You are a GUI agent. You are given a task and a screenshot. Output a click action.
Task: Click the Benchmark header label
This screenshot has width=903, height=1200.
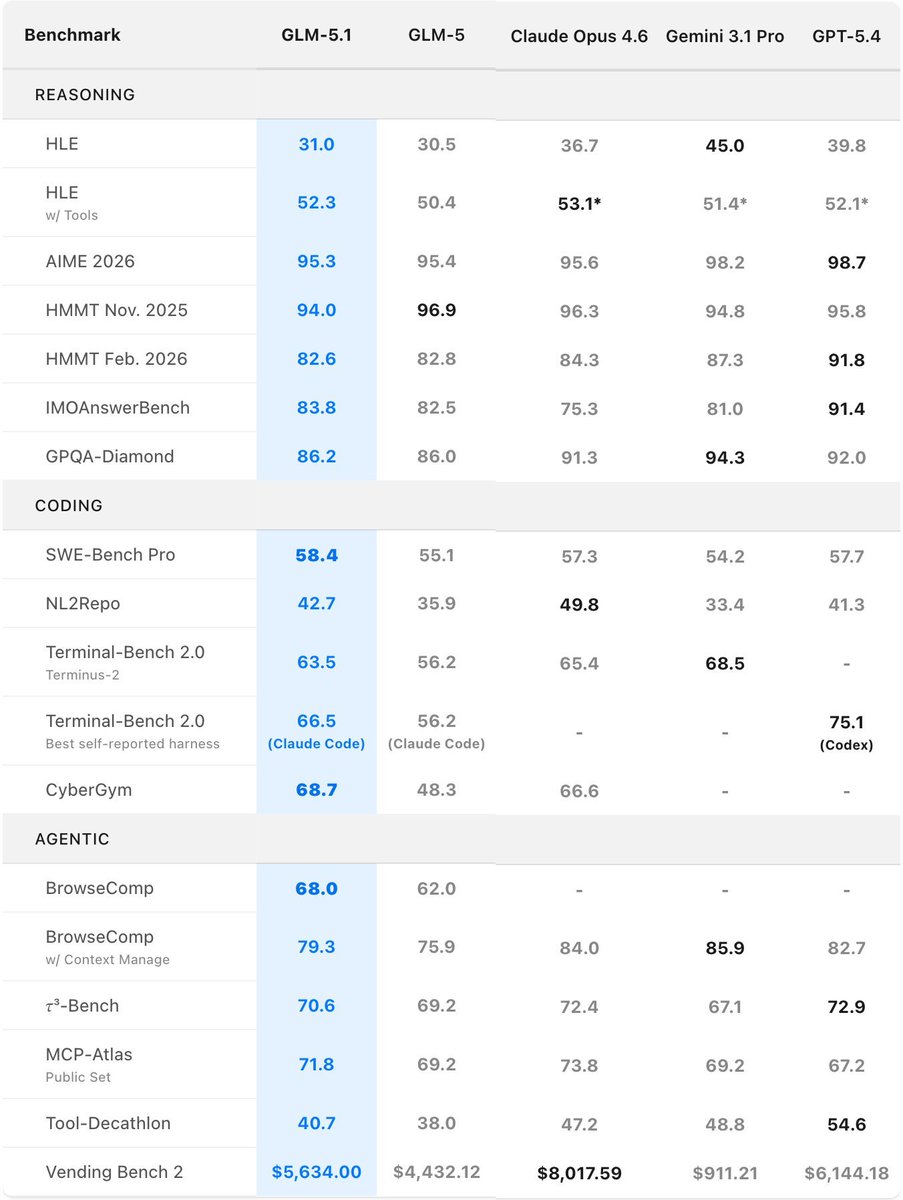click(72, 35)
